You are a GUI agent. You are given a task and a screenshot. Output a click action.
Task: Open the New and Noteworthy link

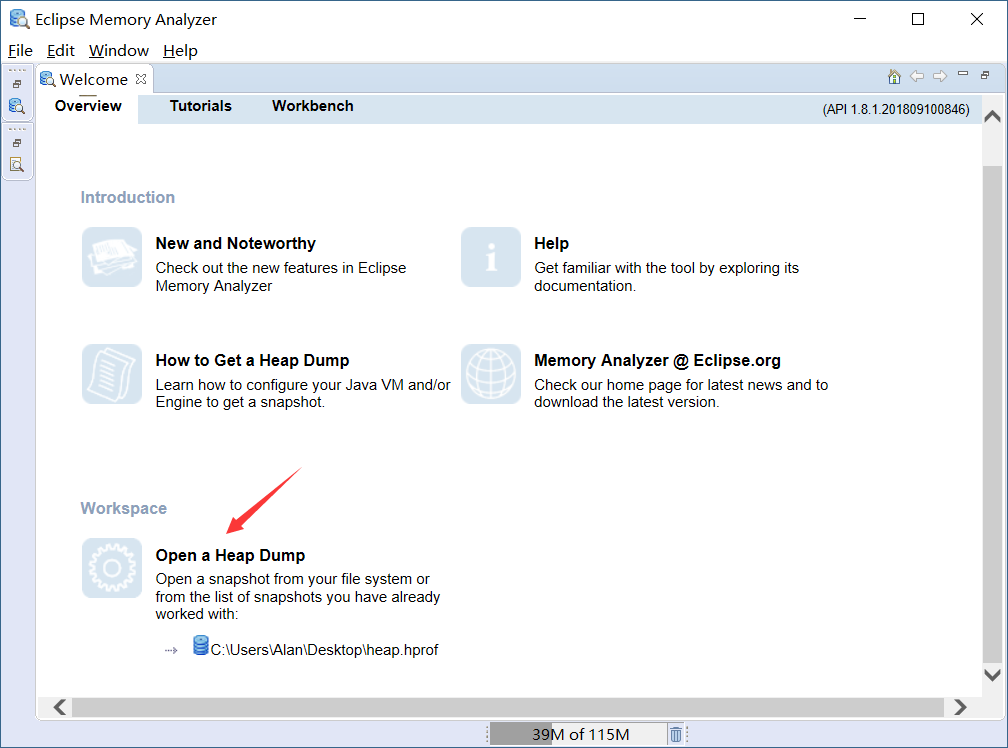235,244
